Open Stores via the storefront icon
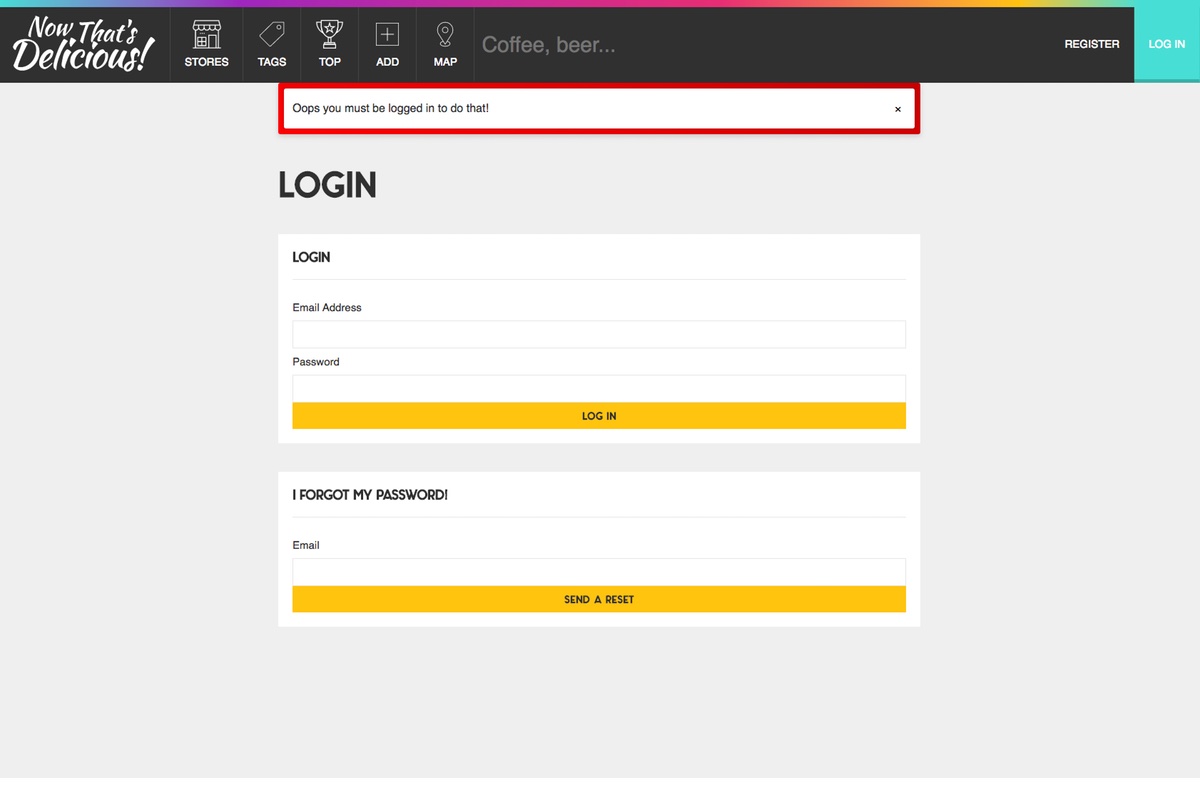 click(206, 35)
